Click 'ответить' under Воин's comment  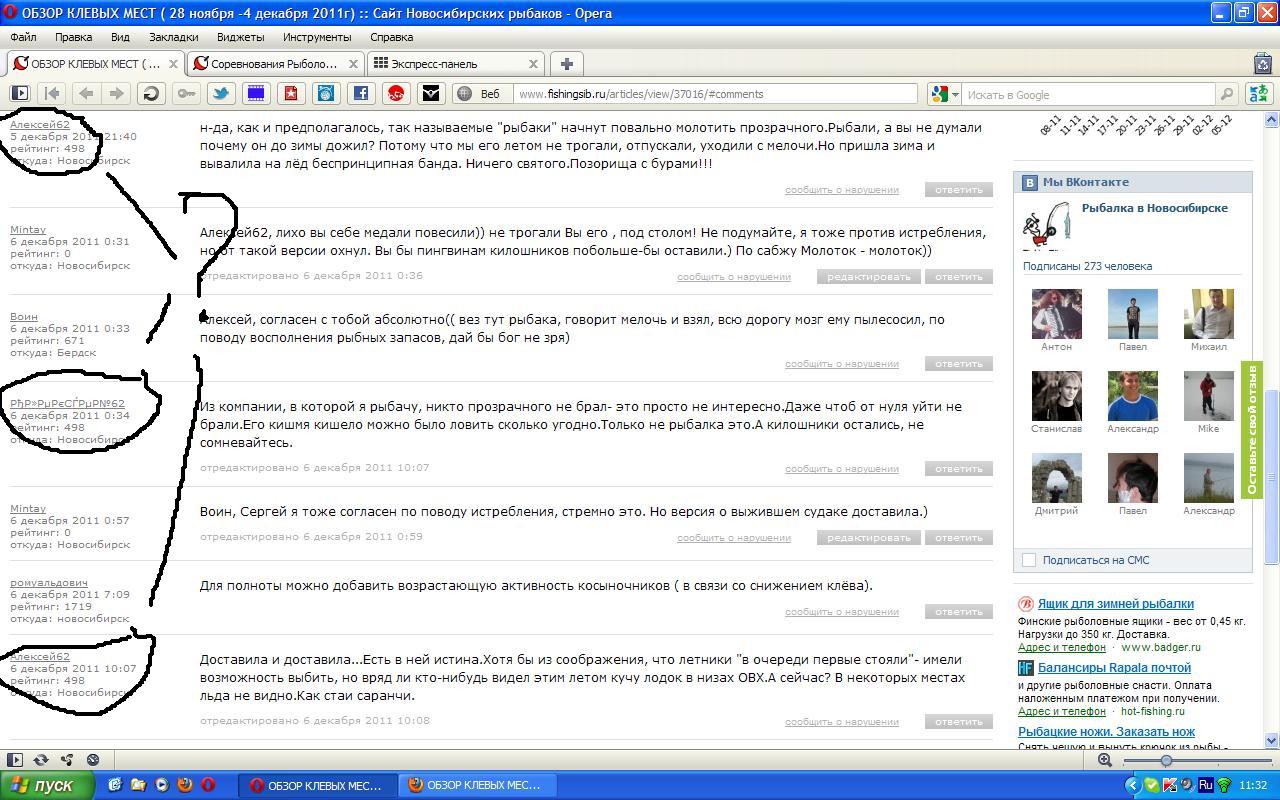click(958, 364)
